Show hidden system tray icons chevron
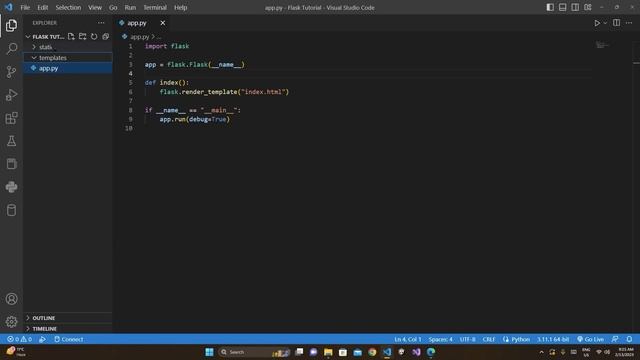This screenshot has width=640, height=360. [542, 352]
